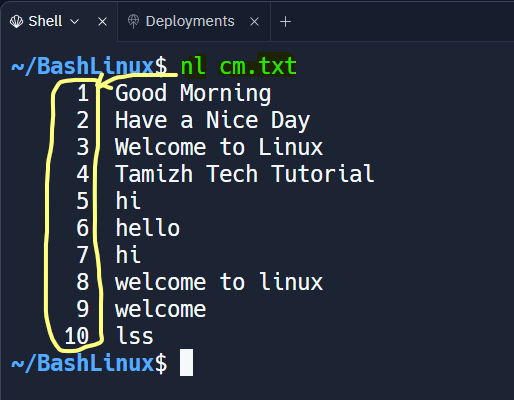Click the terminal cursor at the last prompt

(x=186, y=362)
